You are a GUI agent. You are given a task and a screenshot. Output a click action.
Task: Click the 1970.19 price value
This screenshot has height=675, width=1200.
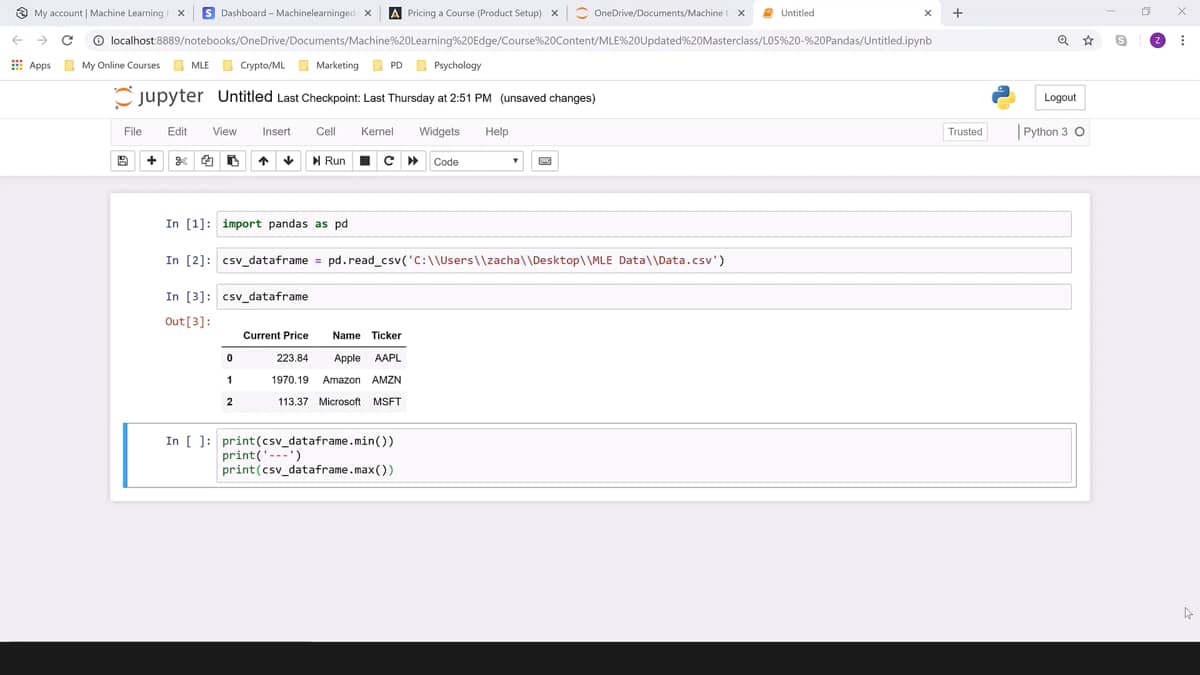pos(290,380)
